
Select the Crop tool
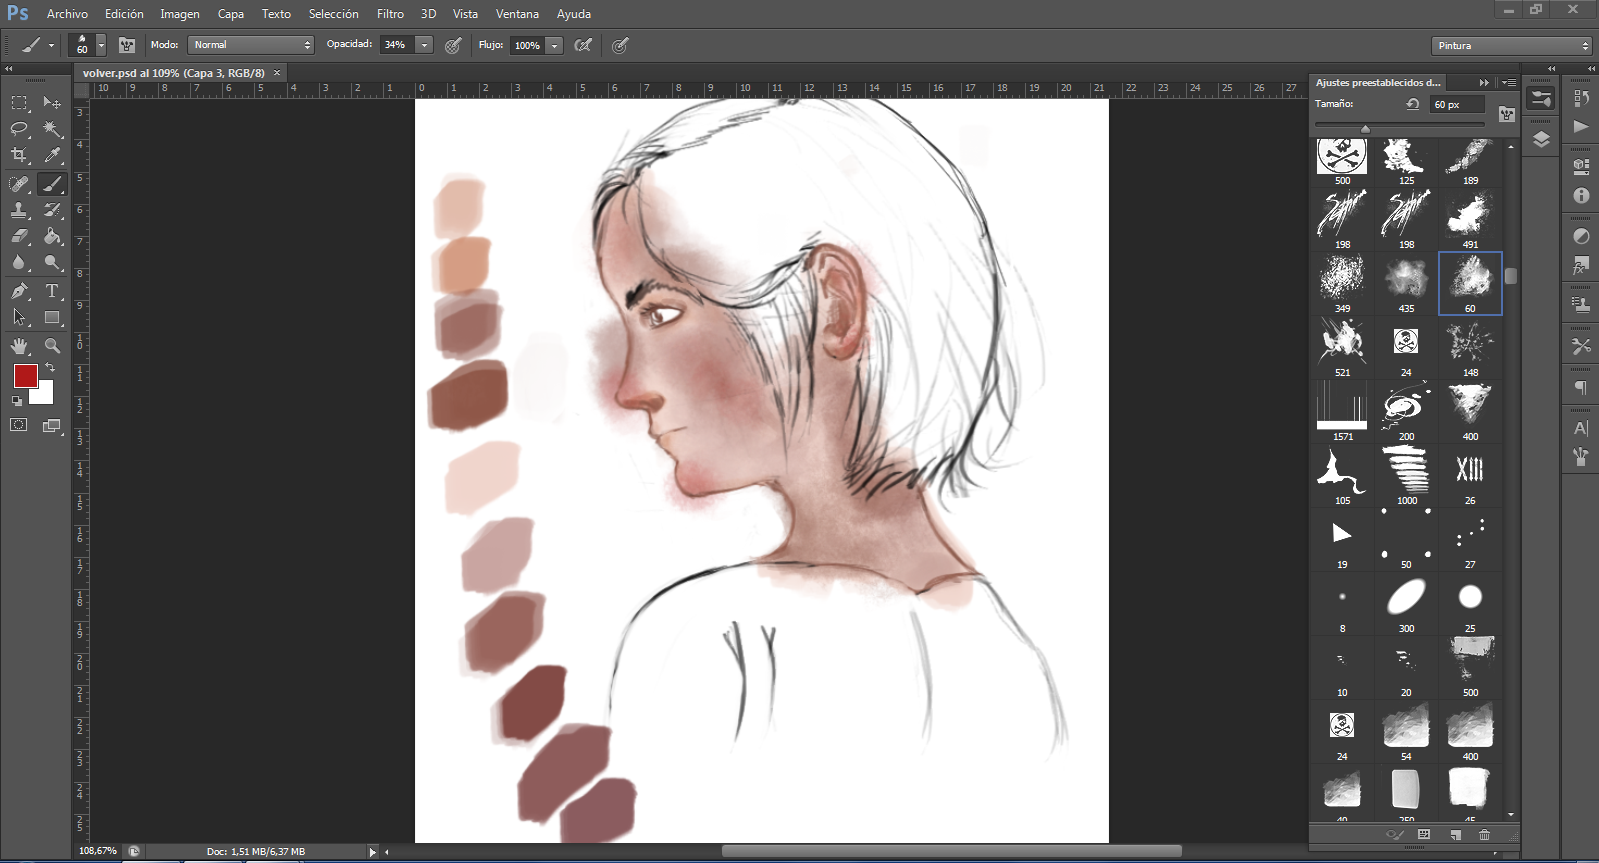[x=19, y=155]
